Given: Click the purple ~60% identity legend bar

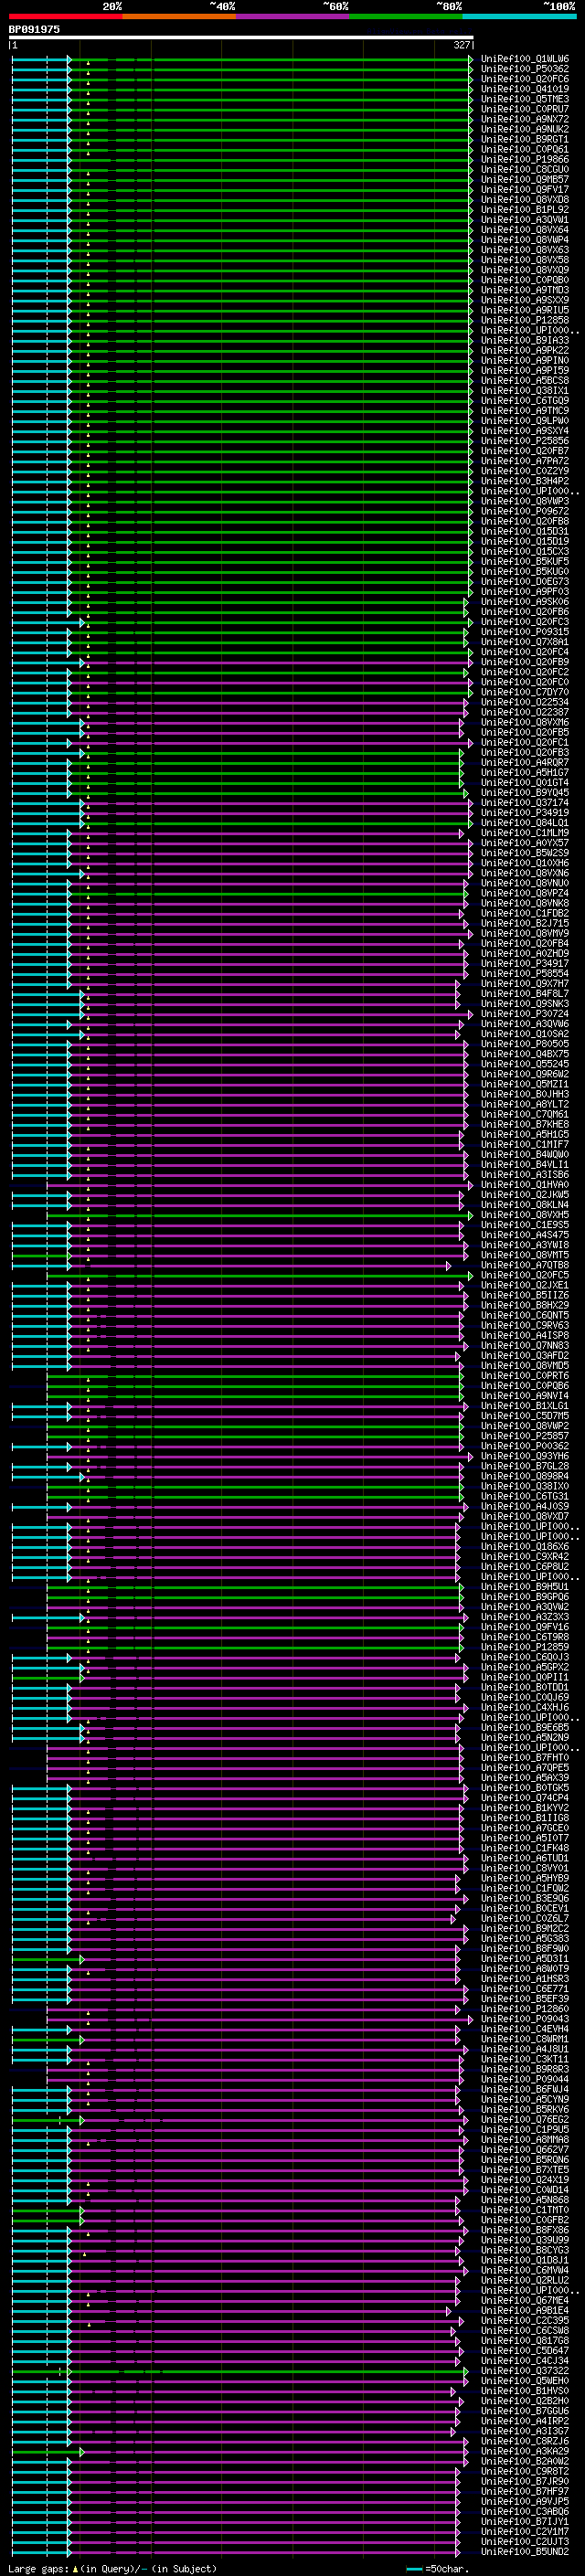Looking at the screenshot, I should pyautogui.click(x=292, y=17).
